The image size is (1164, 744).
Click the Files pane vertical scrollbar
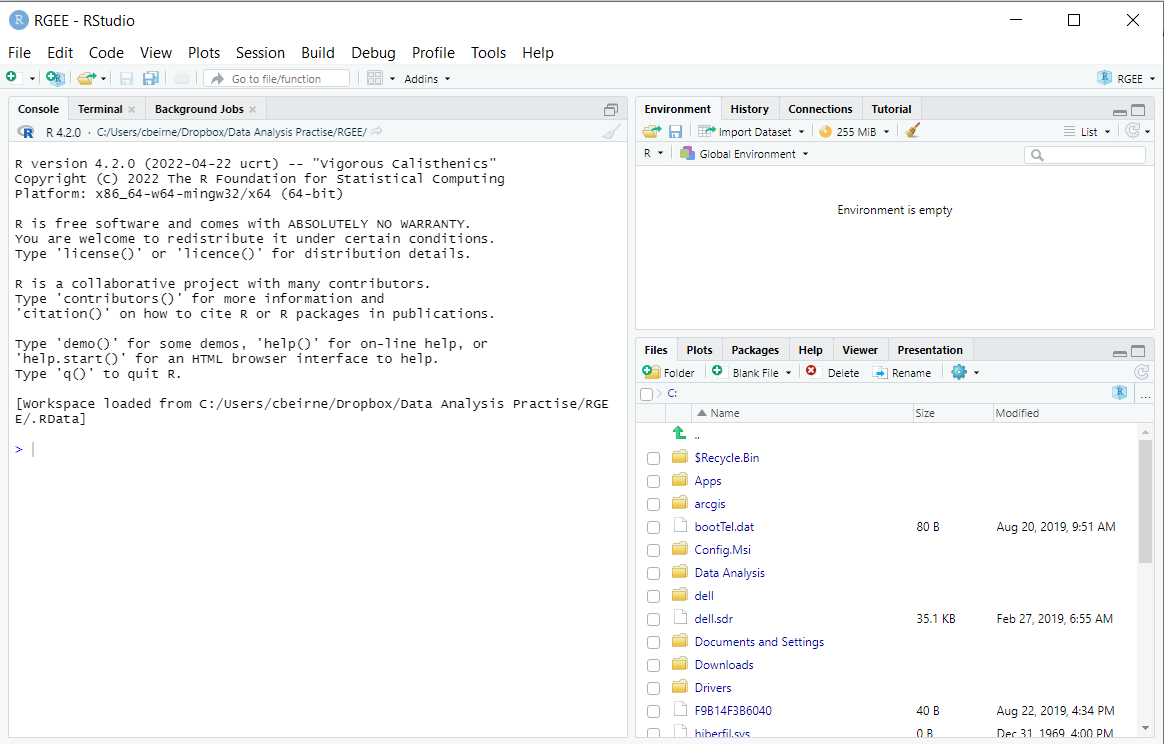[1145, 500]
